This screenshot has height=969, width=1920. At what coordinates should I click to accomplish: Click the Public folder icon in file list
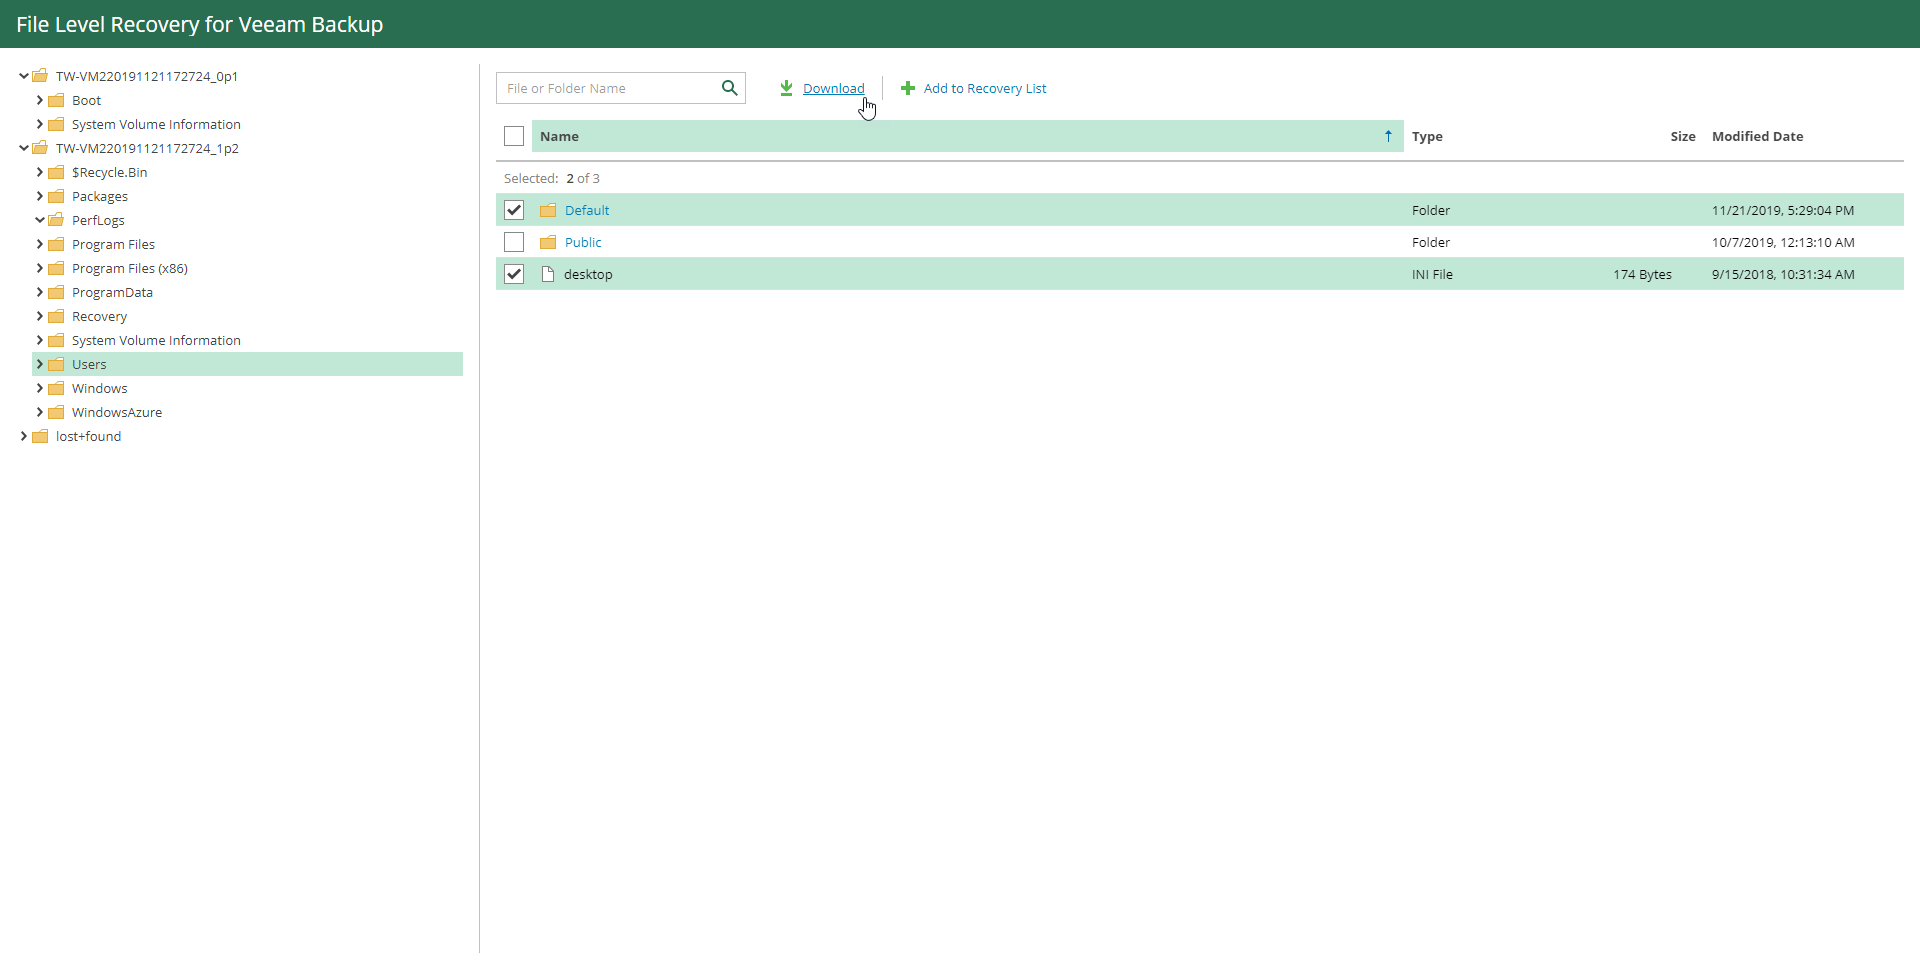click(x=548, y=242)
